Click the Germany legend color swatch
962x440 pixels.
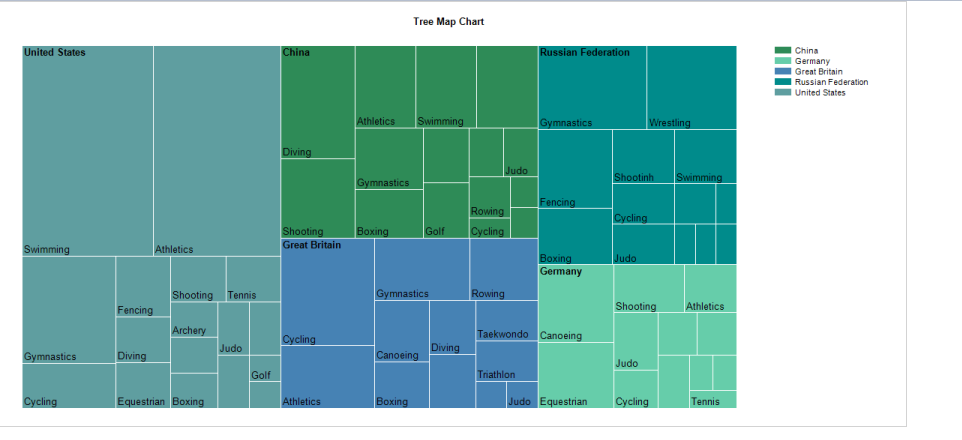(783, 61)
